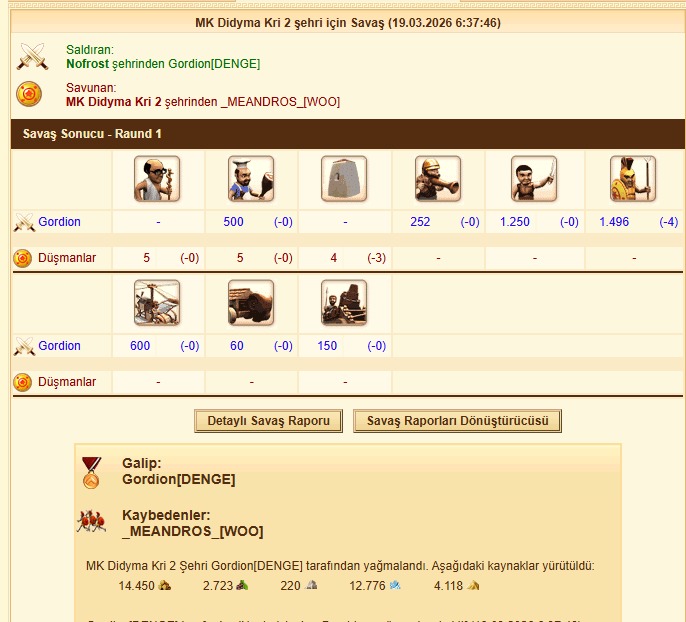Click the sulfur resource icon beside 4.118
Screen dimensions: 686x622
click(473, 585)
